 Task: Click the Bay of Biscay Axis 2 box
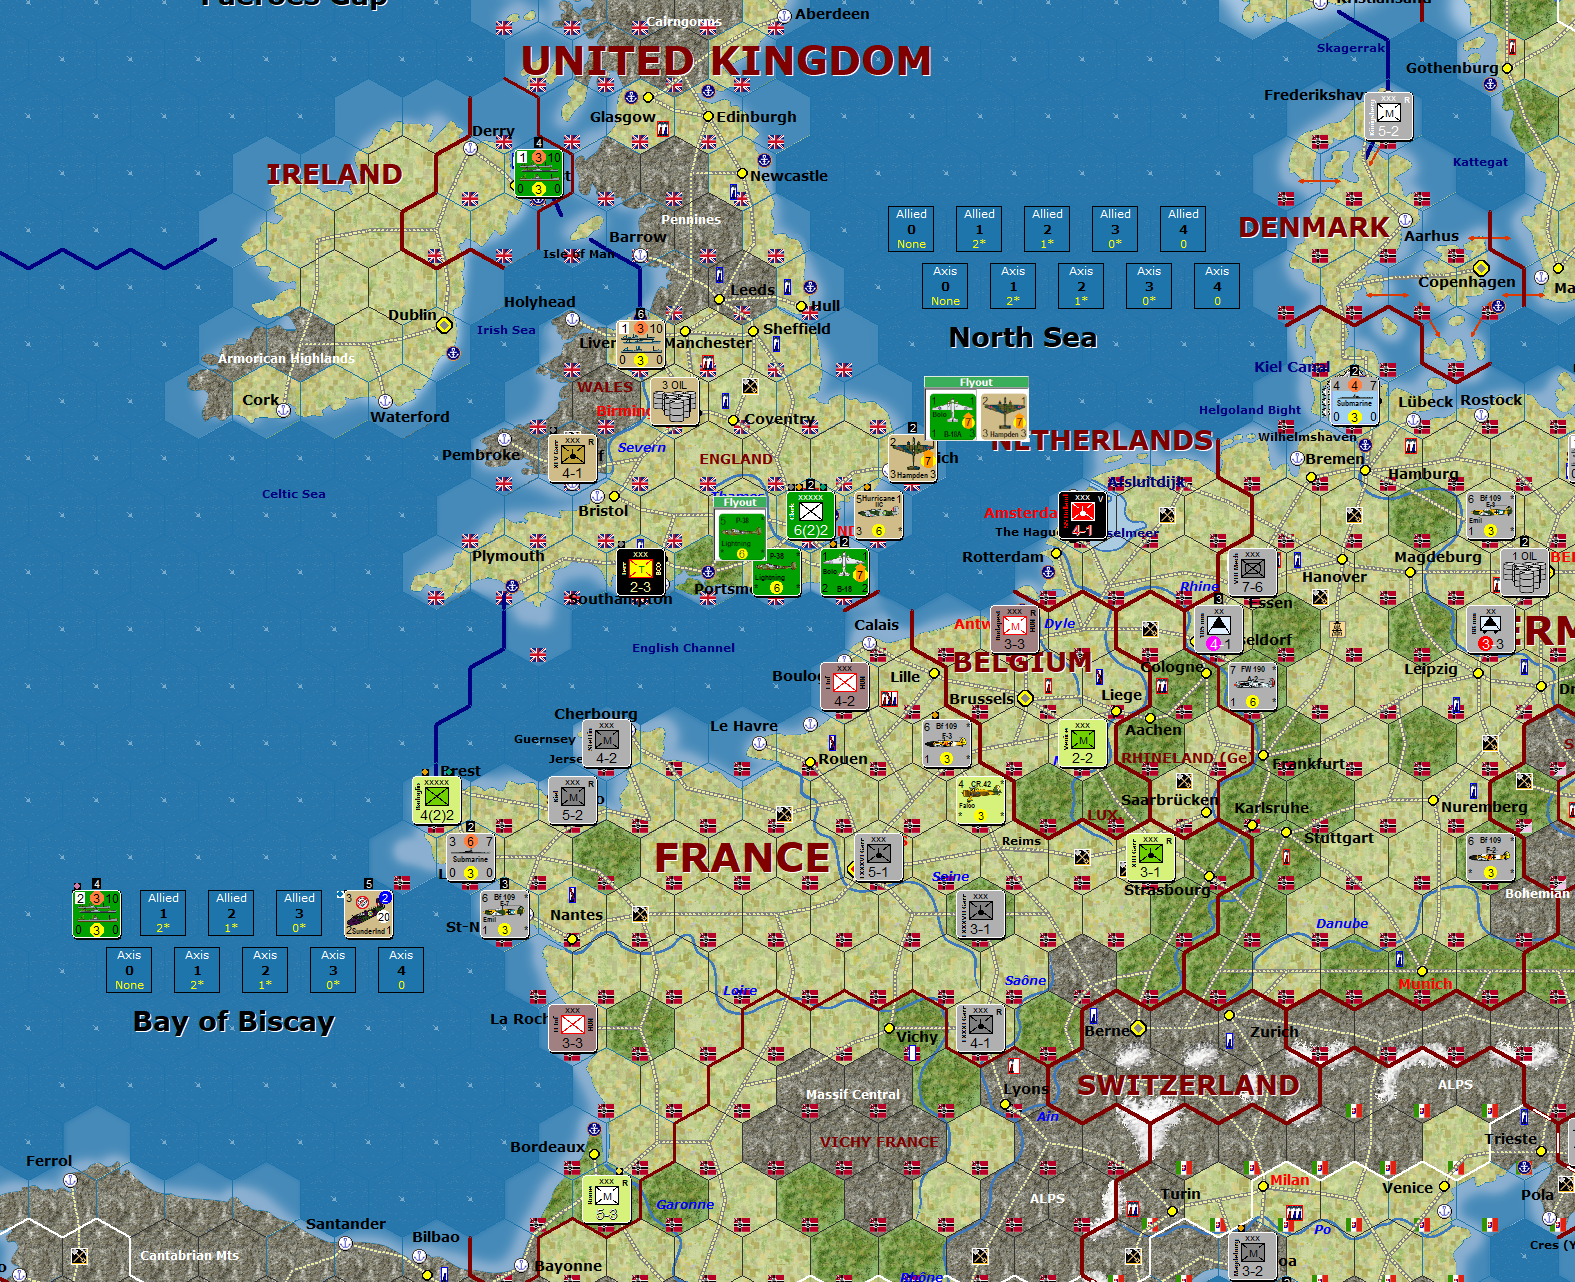265,970
